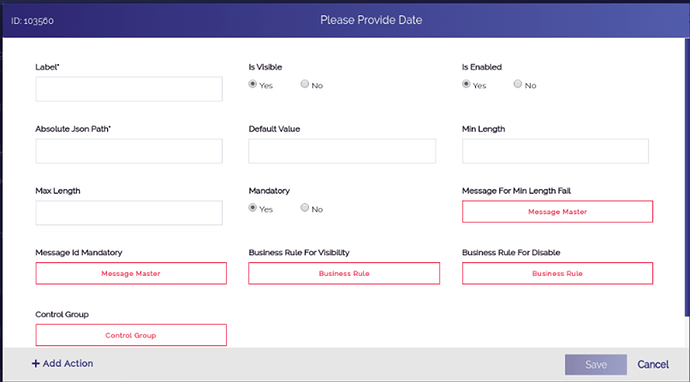Choose No under Is Enabled
The height and width of the screenshot is (382, 690).
tap(518, 84)
